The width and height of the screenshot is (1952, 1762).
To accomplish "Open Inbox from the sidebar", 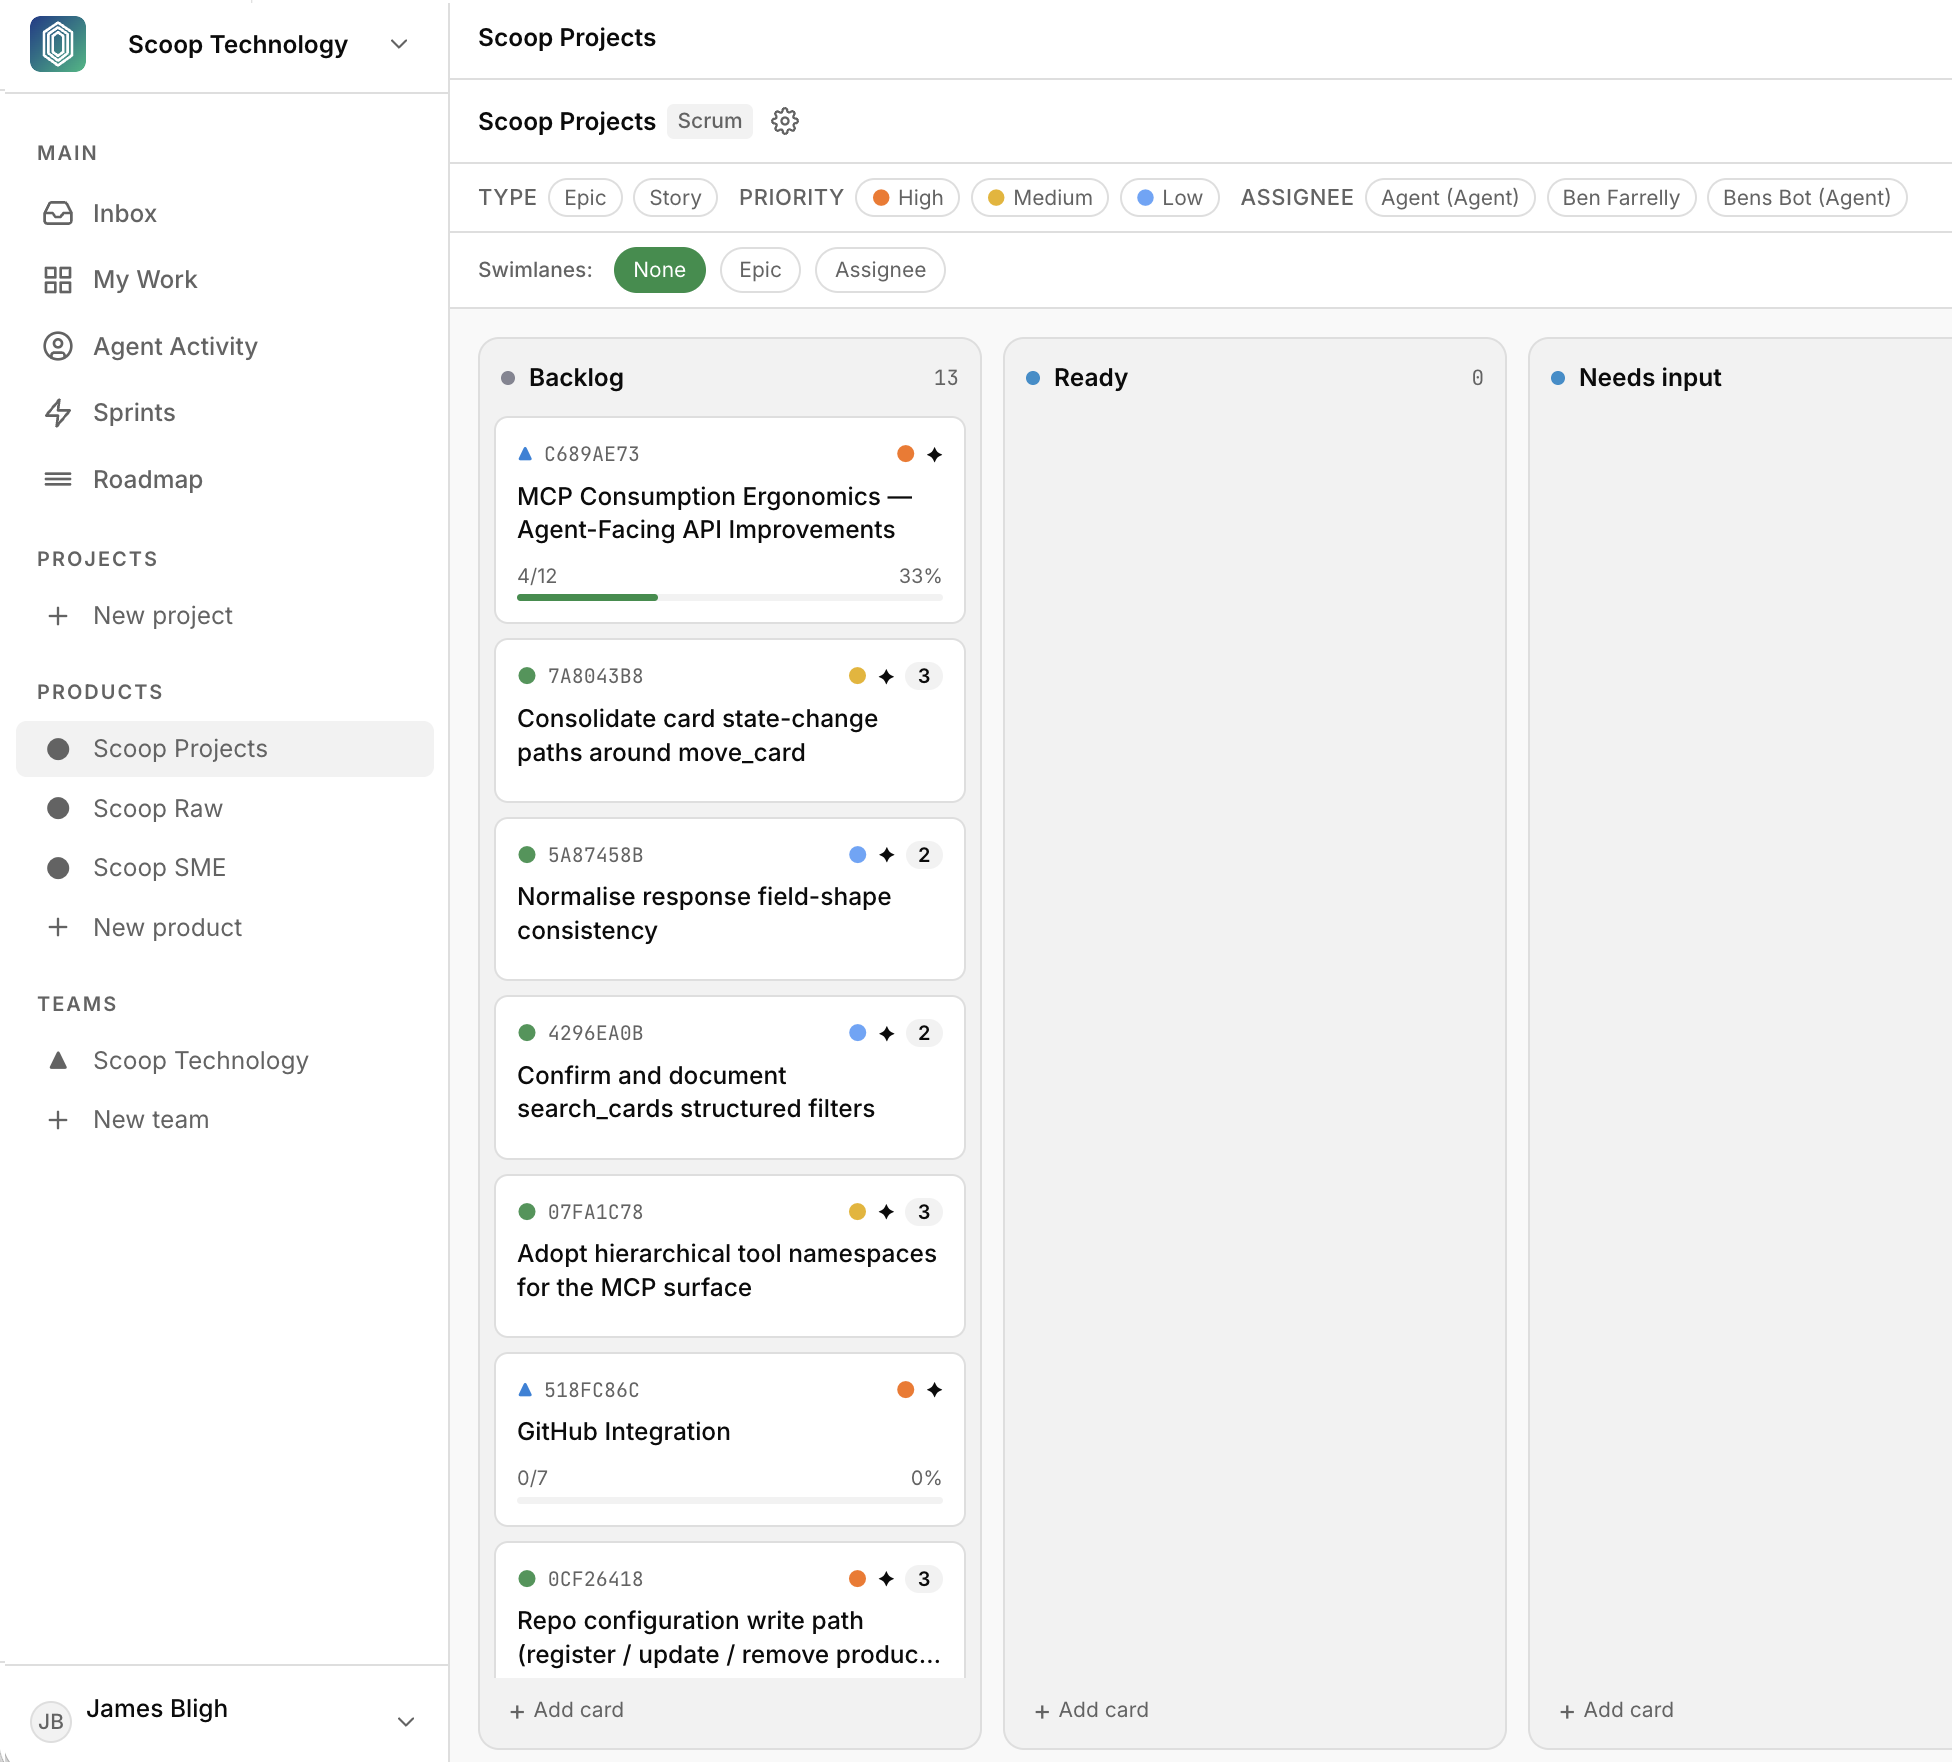I will [x=225, y=213].
